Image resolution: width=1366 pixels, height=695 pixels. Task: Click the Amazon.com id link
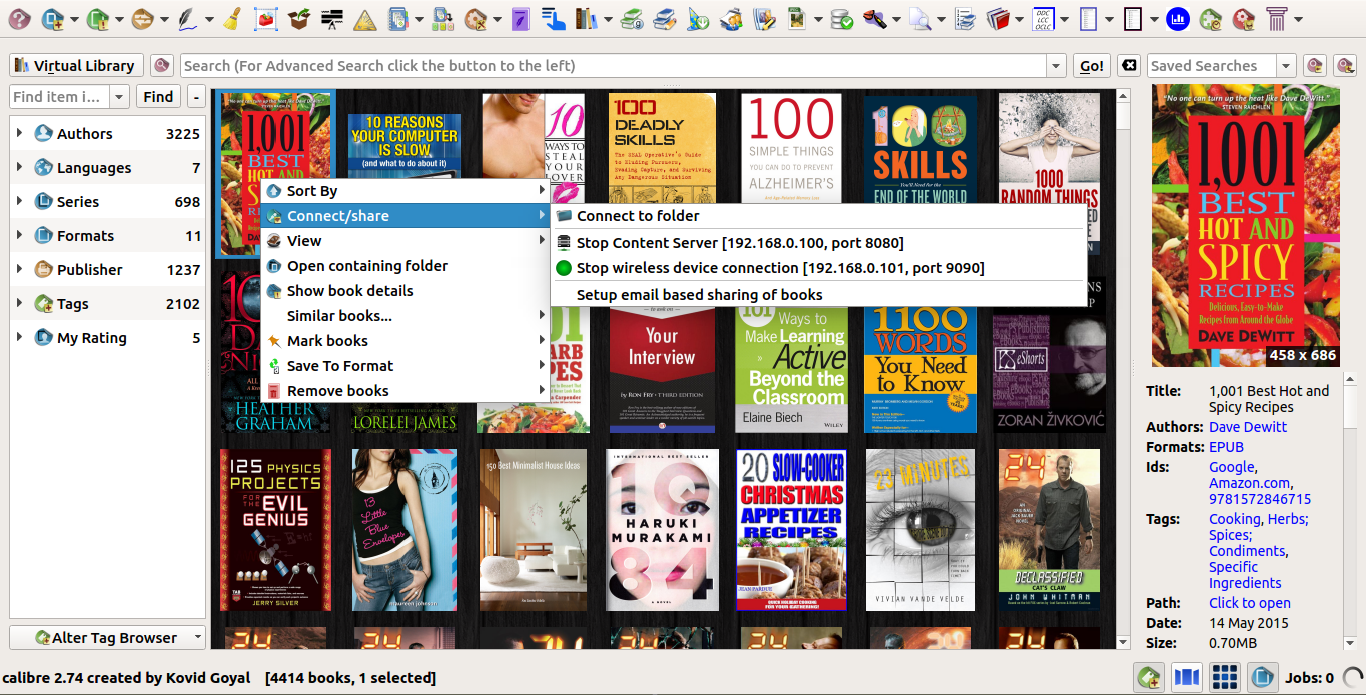coord(1248,483)
